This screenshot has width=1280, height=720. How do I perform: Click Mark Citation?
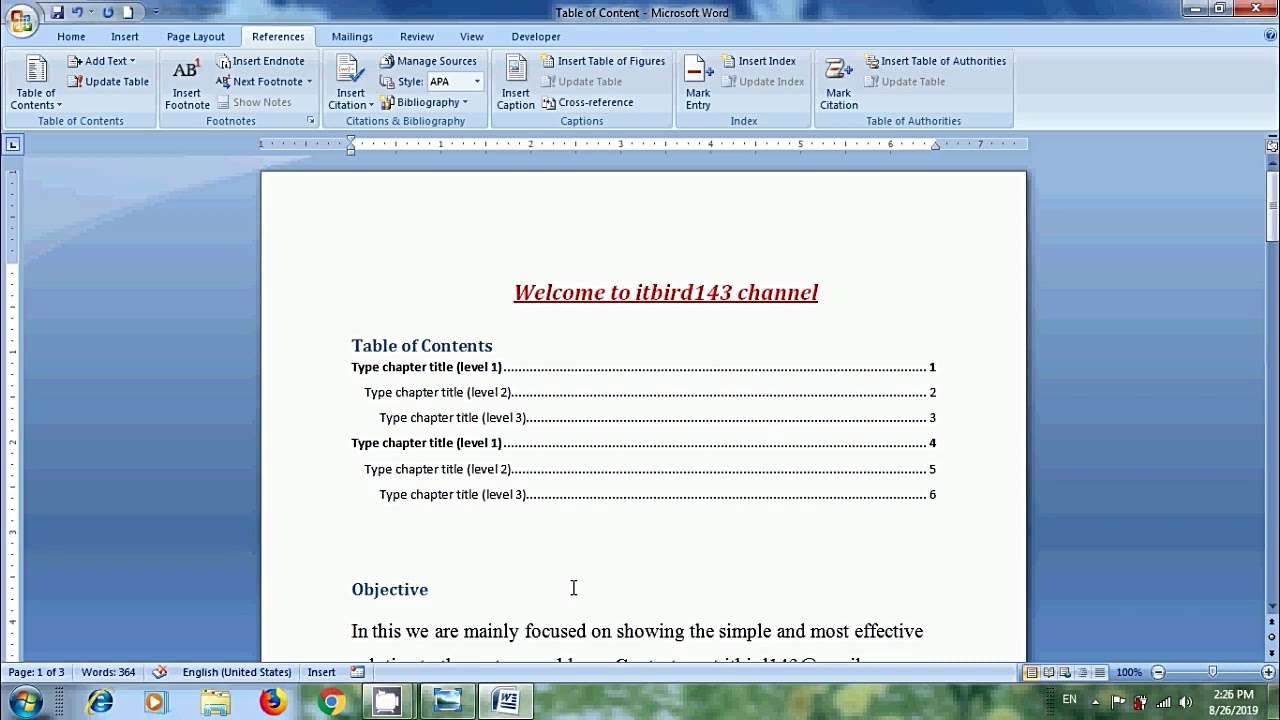839,83
